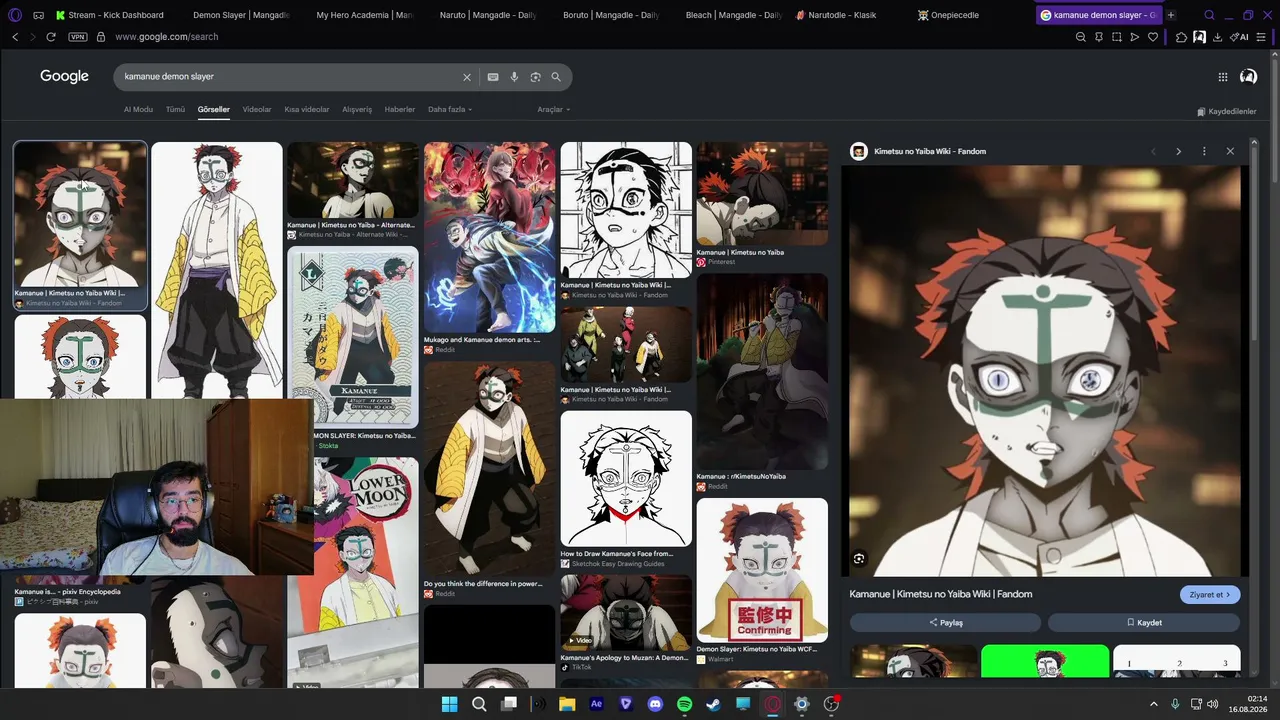This screenshot has height=720, width=1280.
Task: Open the Mukago and Kamanue demon arts image
Action: coord(489,237)
